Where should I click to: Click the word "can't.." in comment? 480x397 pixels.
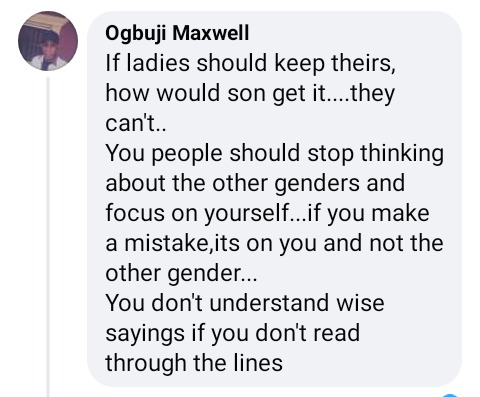[x=136, y=123]
